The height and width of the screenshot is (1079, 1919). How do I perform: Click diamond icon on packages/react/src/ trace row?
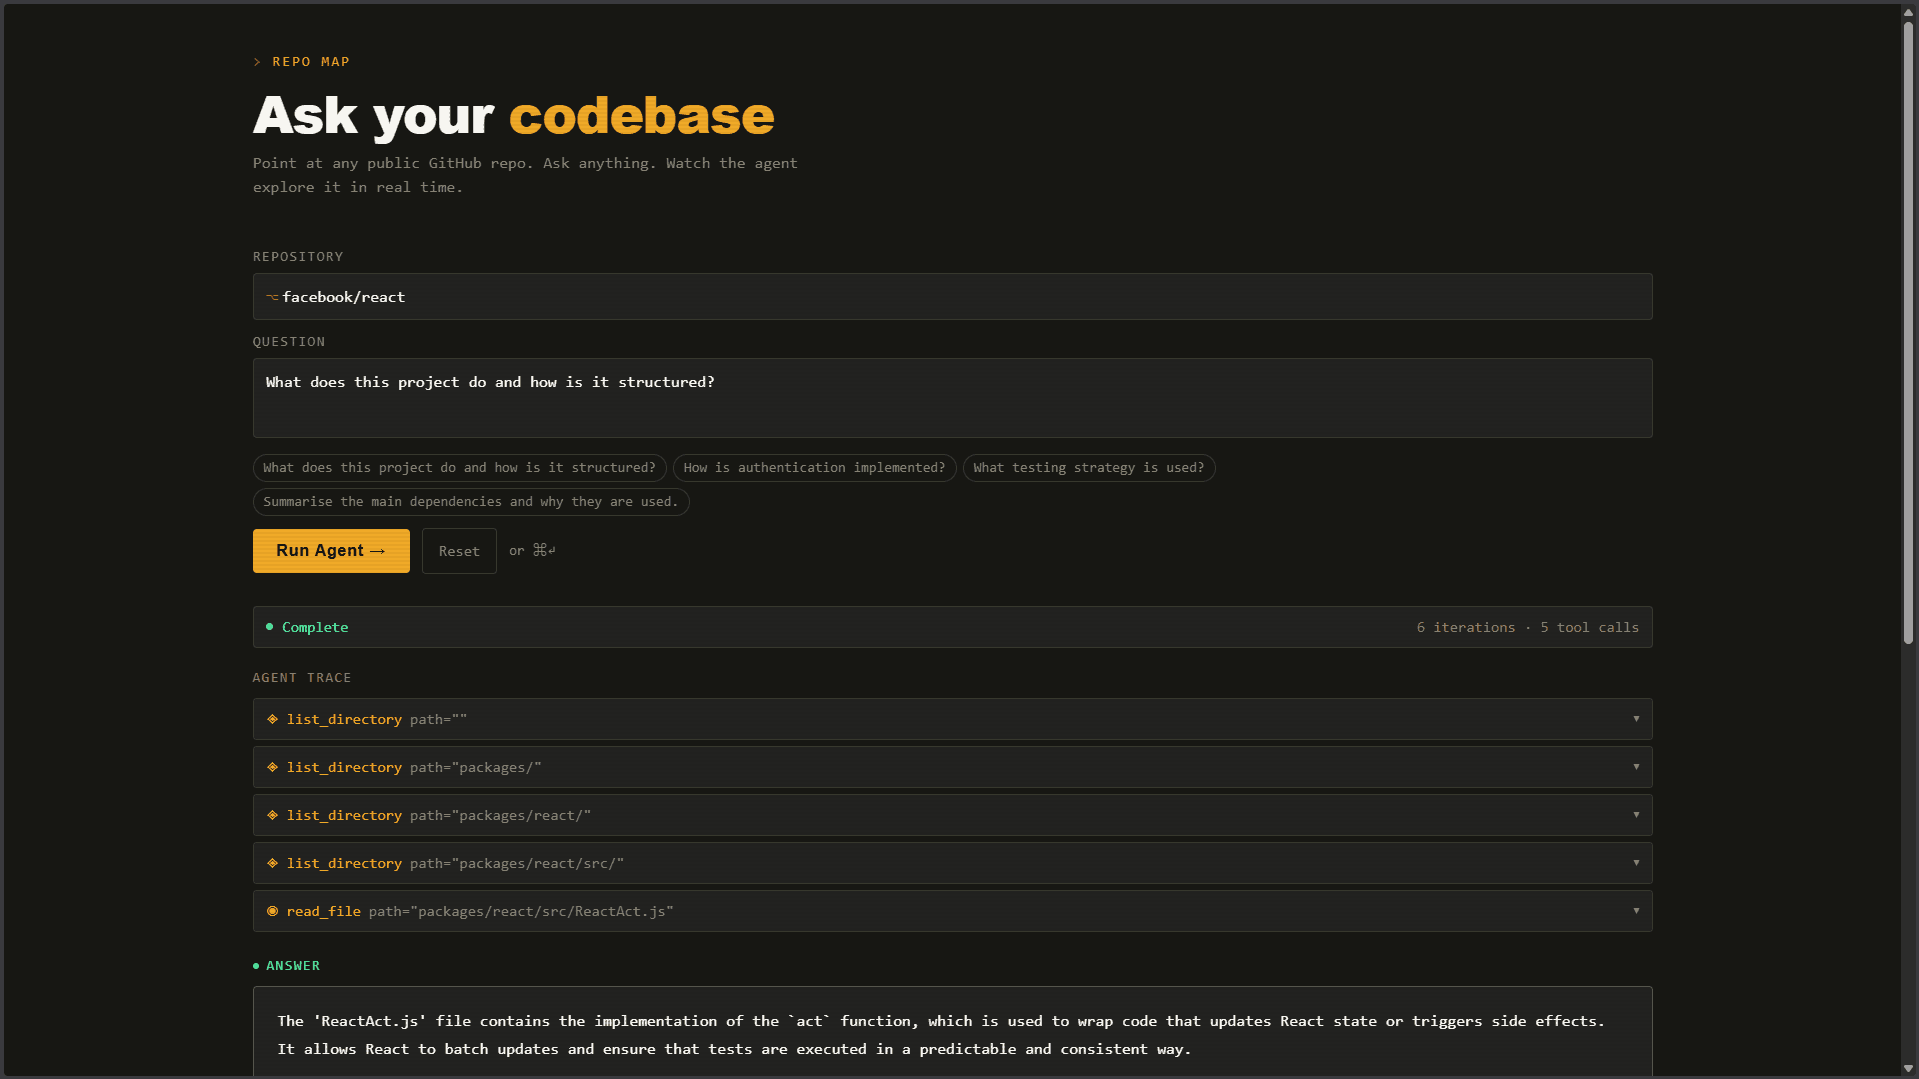coord(272,863)
